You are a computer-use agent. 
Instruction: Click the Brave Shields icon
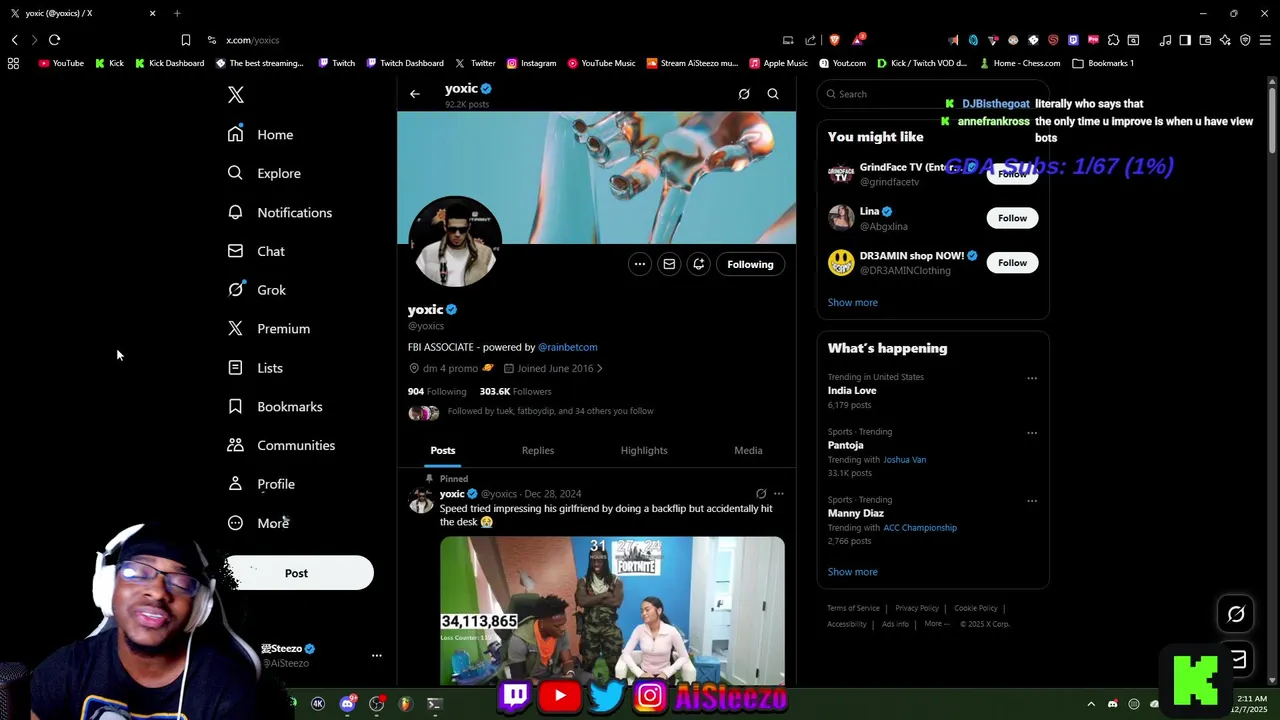point(834,40)
